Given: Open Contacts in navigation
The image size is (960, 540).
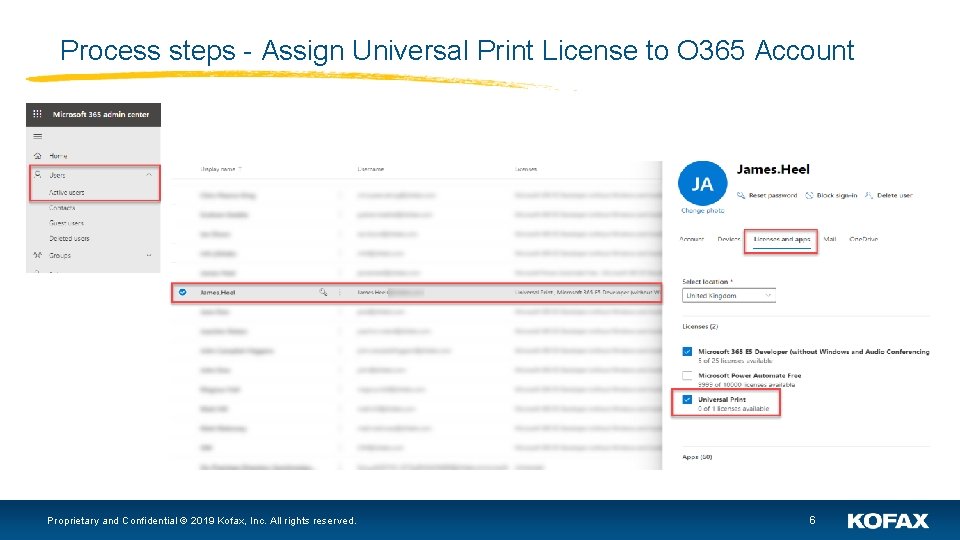Looking at the screenshot, I should (x=62, y=208).
